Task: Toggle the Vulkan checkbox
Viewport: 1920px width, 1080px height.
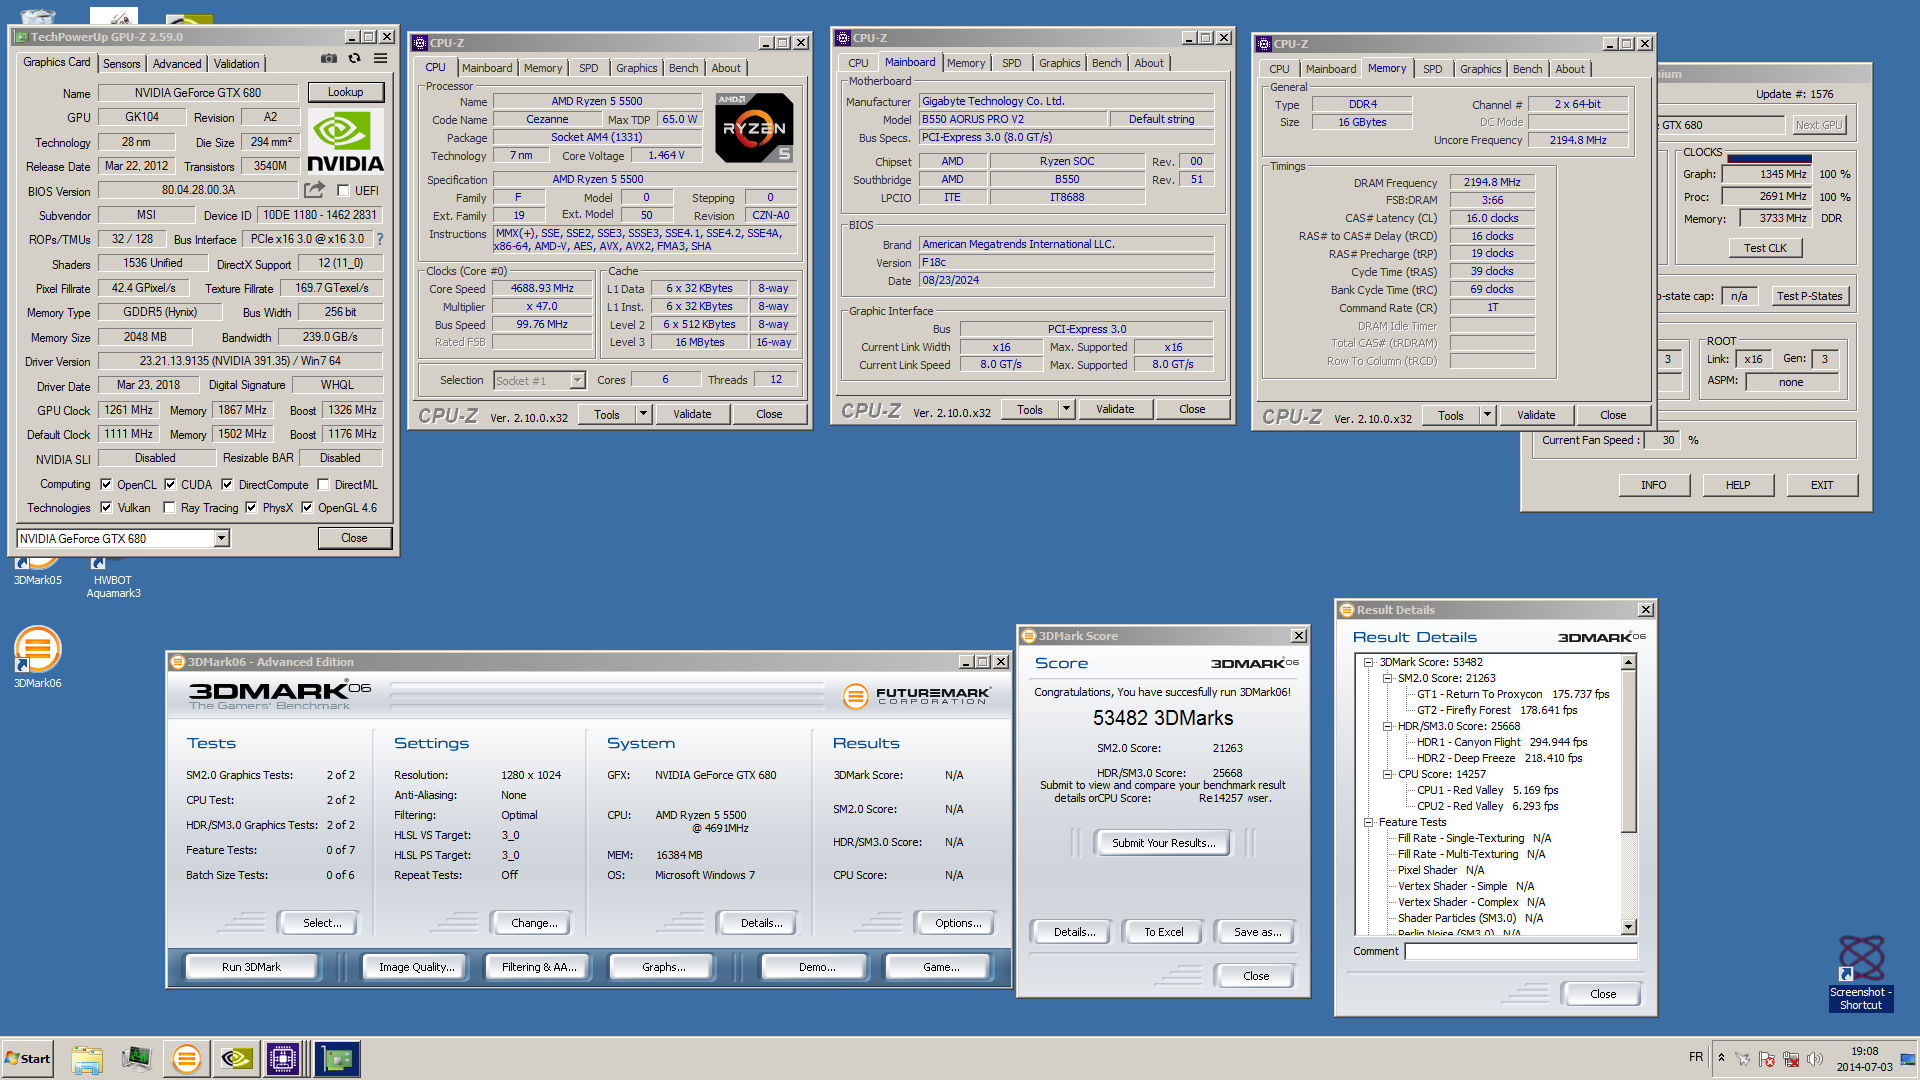Action: click(x=106, y=508)
